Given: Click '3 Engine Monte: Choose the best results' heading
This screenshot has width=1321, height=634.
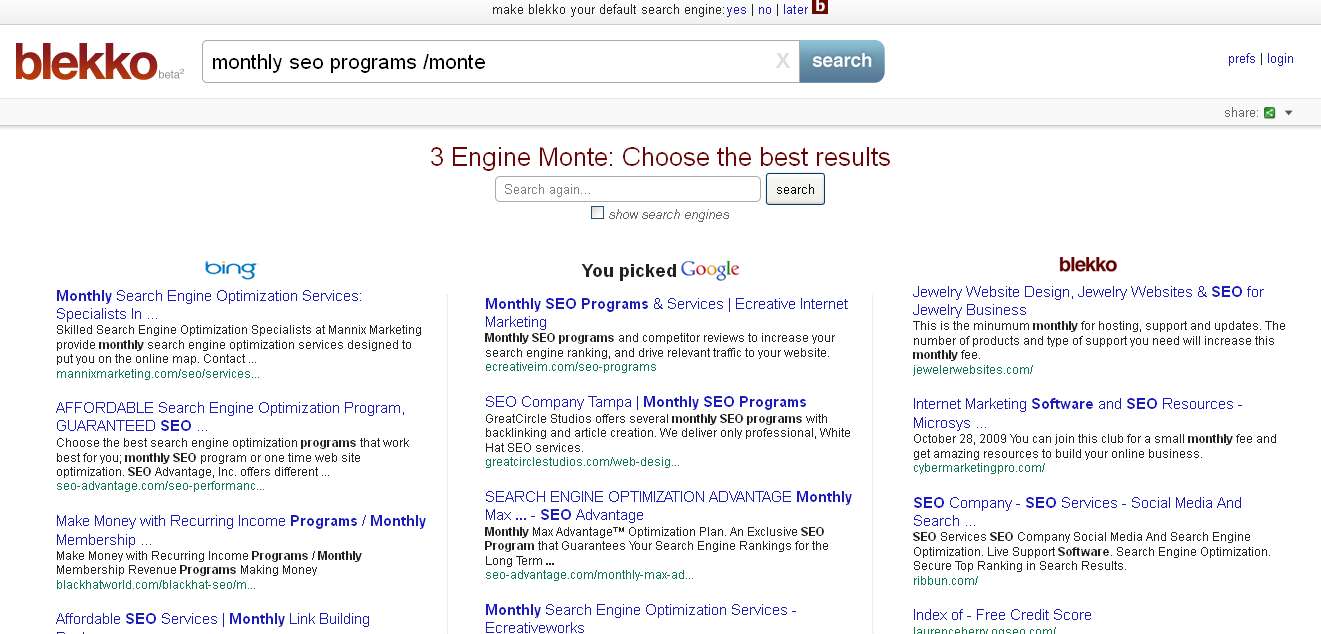Looking at the screenshot, I should tap(660, 157).
